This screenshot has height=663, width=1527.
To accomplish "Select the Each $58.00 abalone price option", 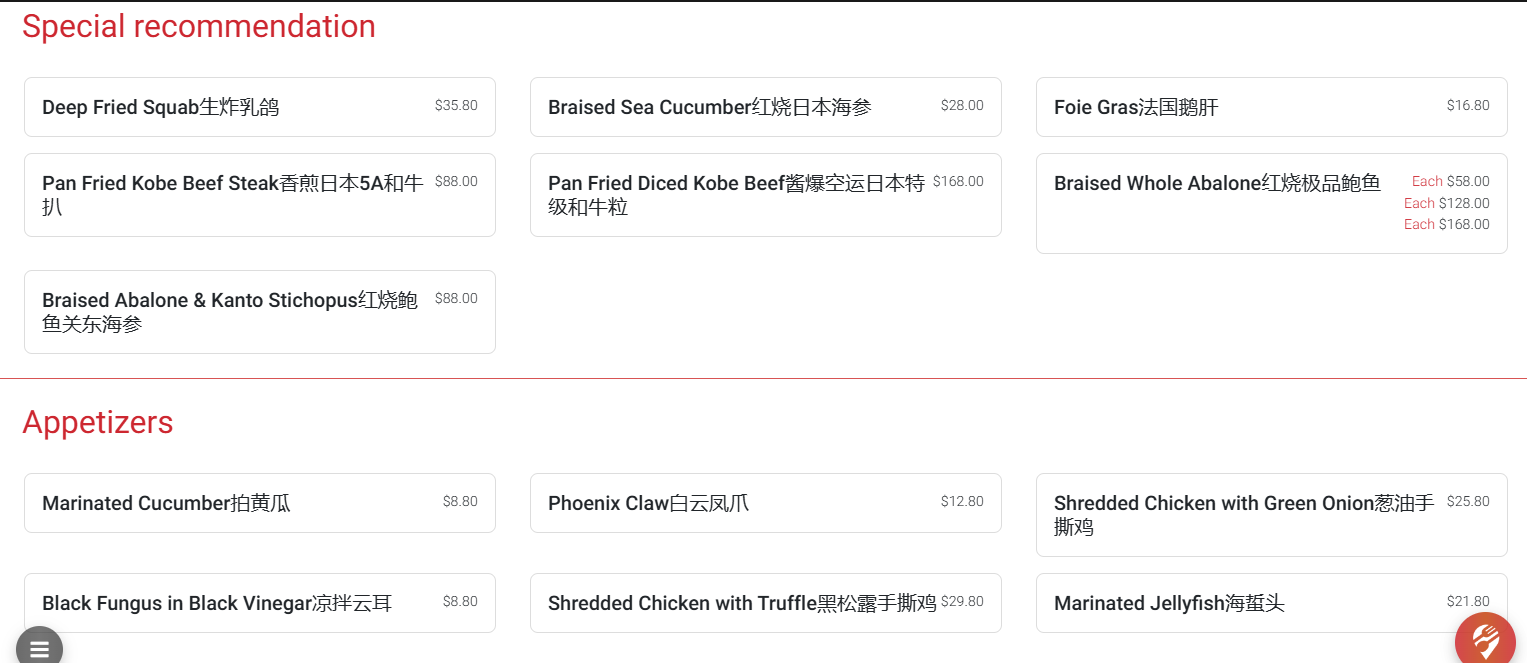I will [1450, 181].
